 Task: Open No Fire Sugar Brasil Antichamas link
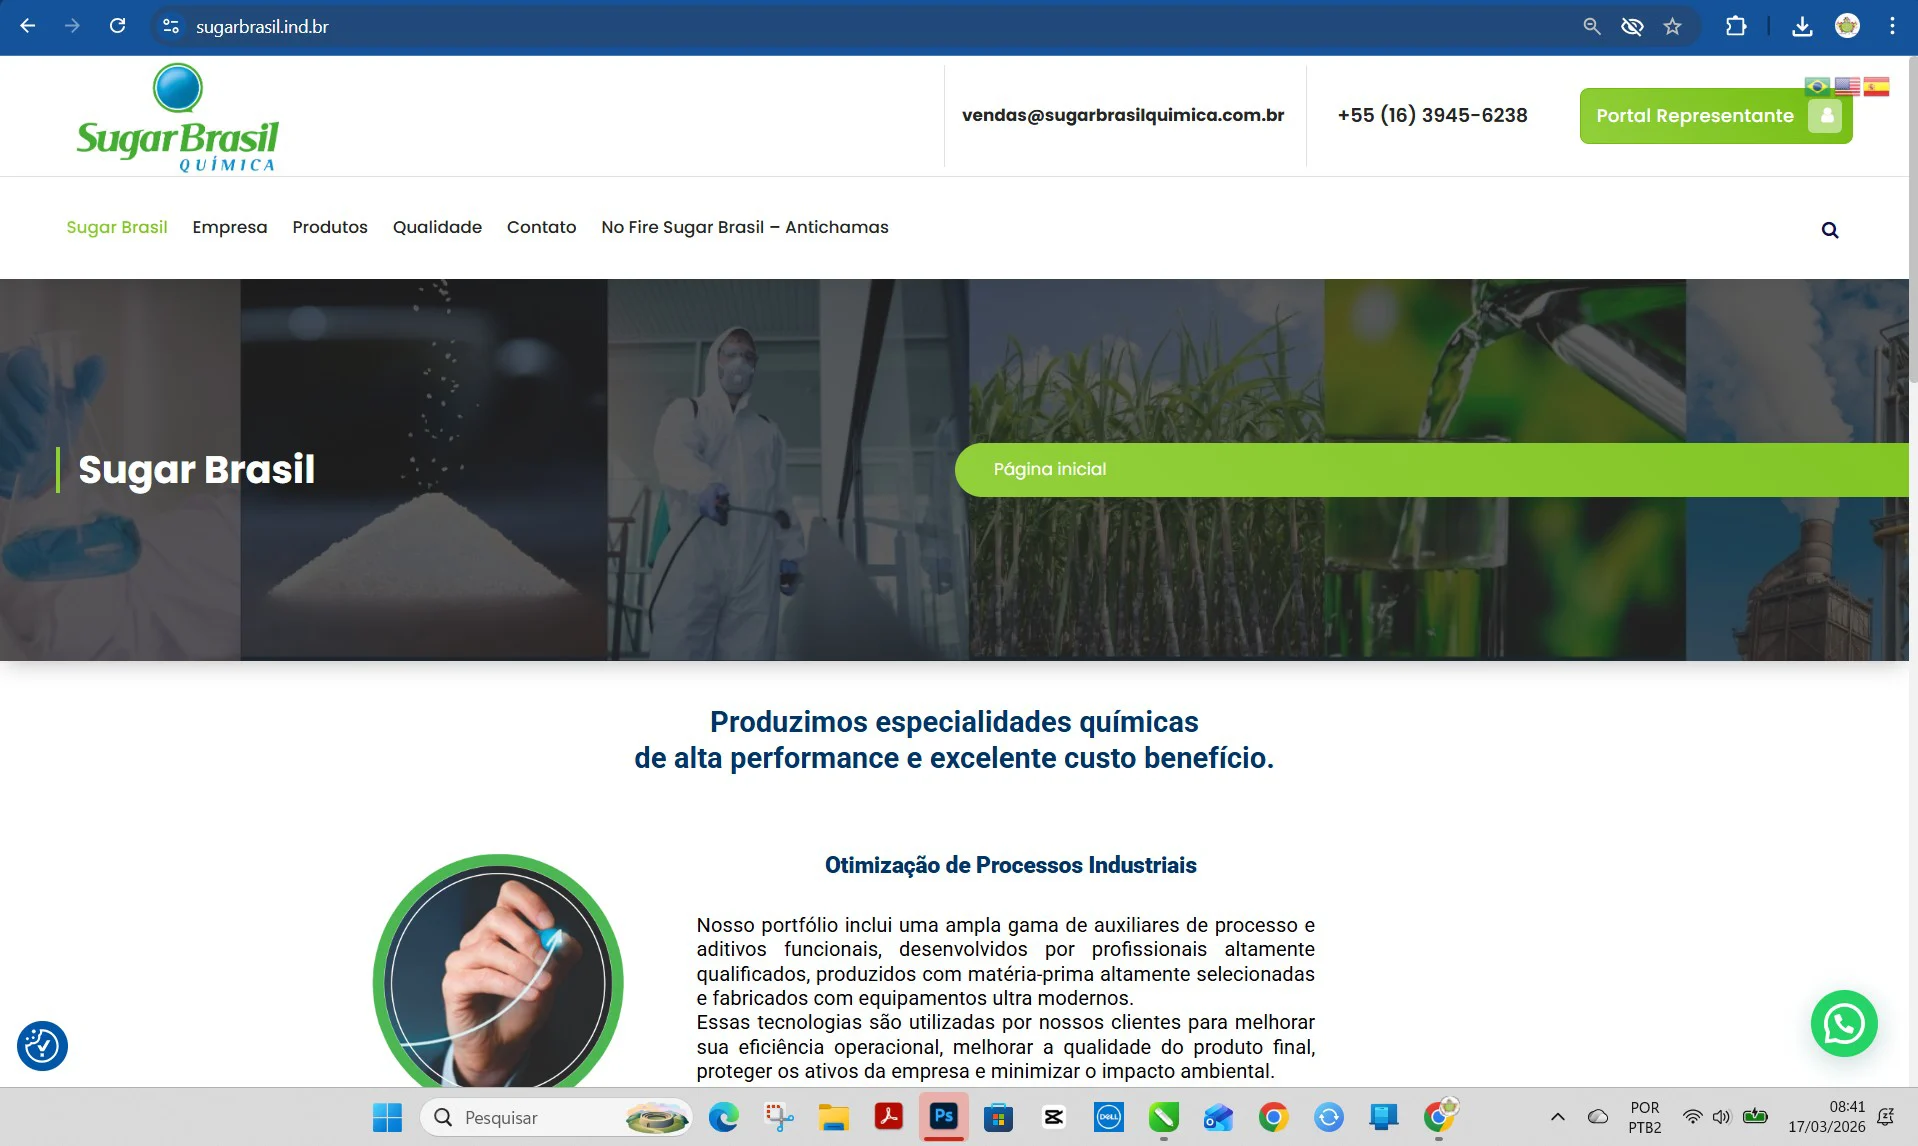[744, 227]
